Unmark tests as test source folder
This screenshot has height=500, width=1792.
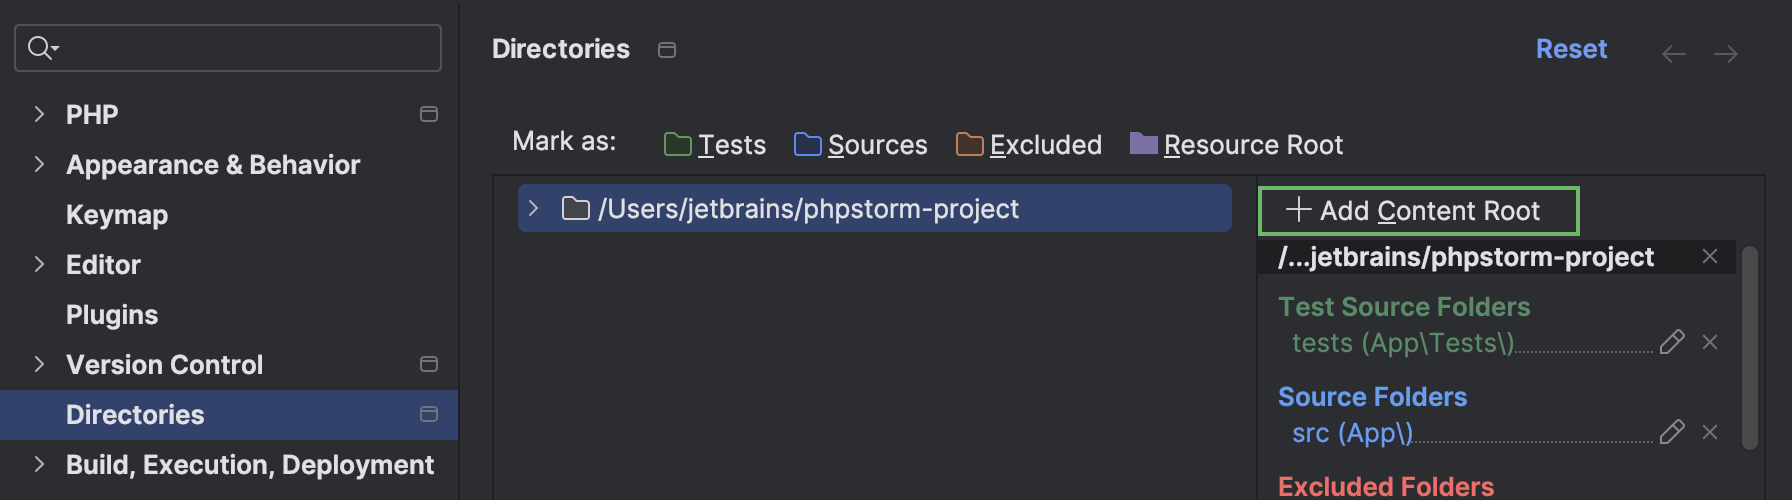(1710, 342)
